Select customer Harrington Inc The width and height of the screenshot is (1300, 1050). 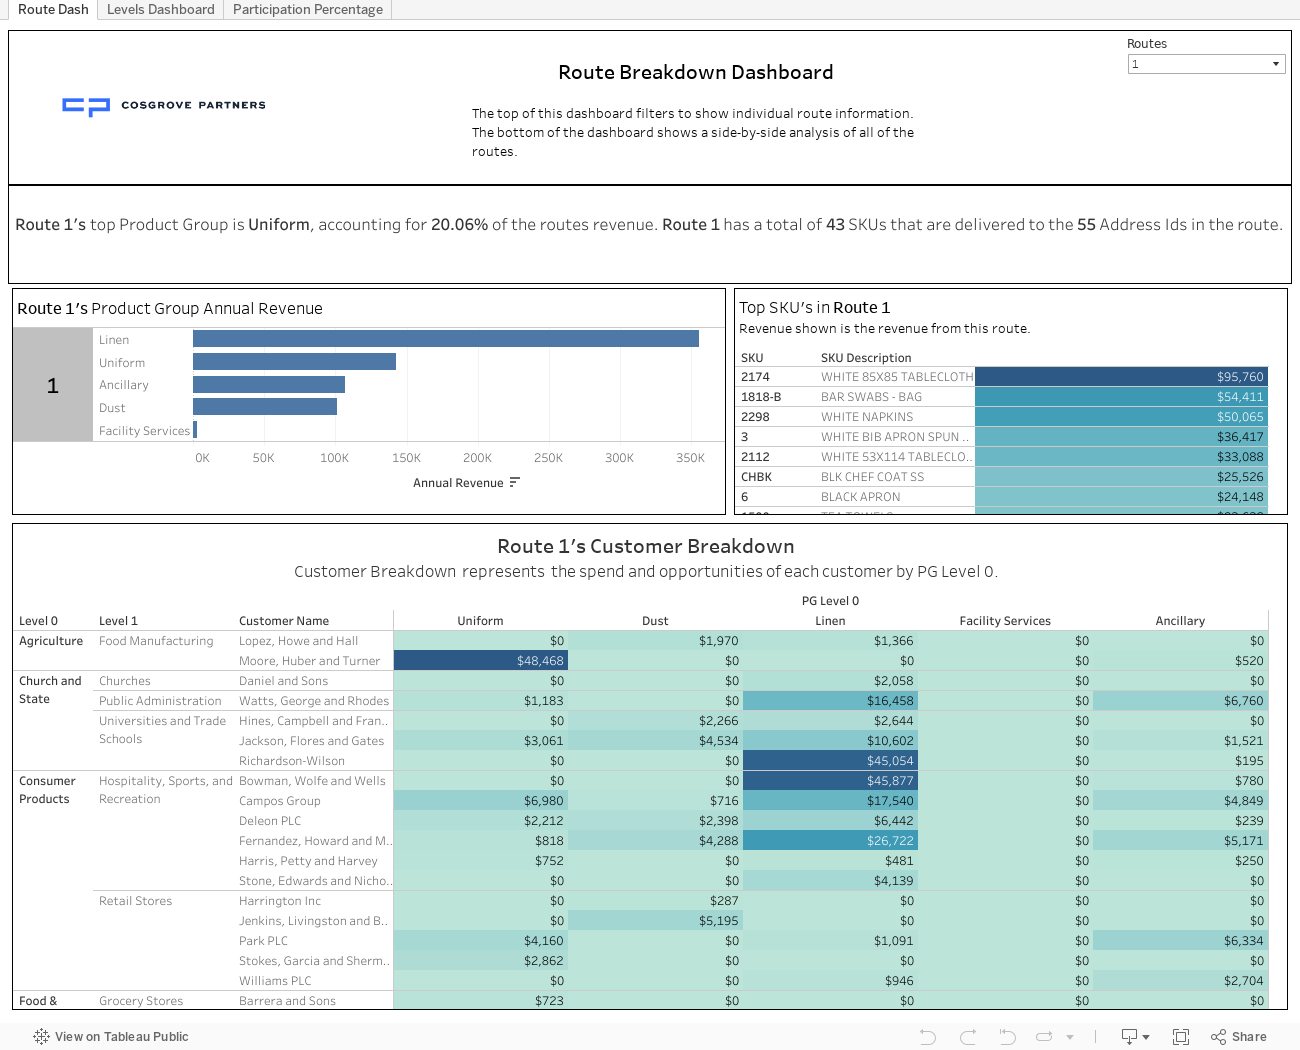[280, 901]
